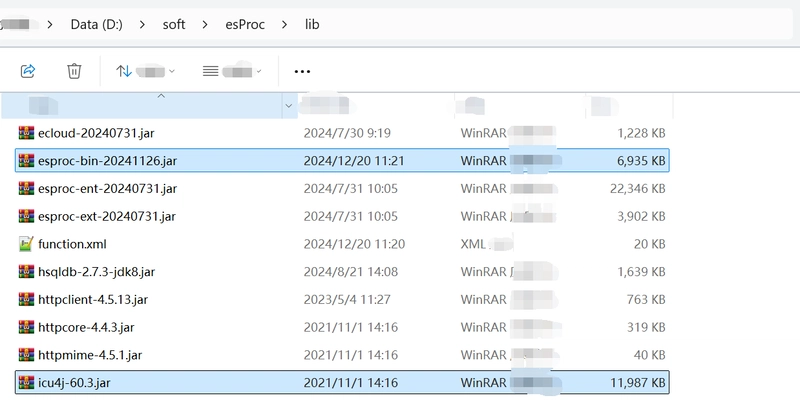The width and height of the screenshot is (800, 400).
Task: Click the size value 22,346 KB
Action: tap(638, 188)
